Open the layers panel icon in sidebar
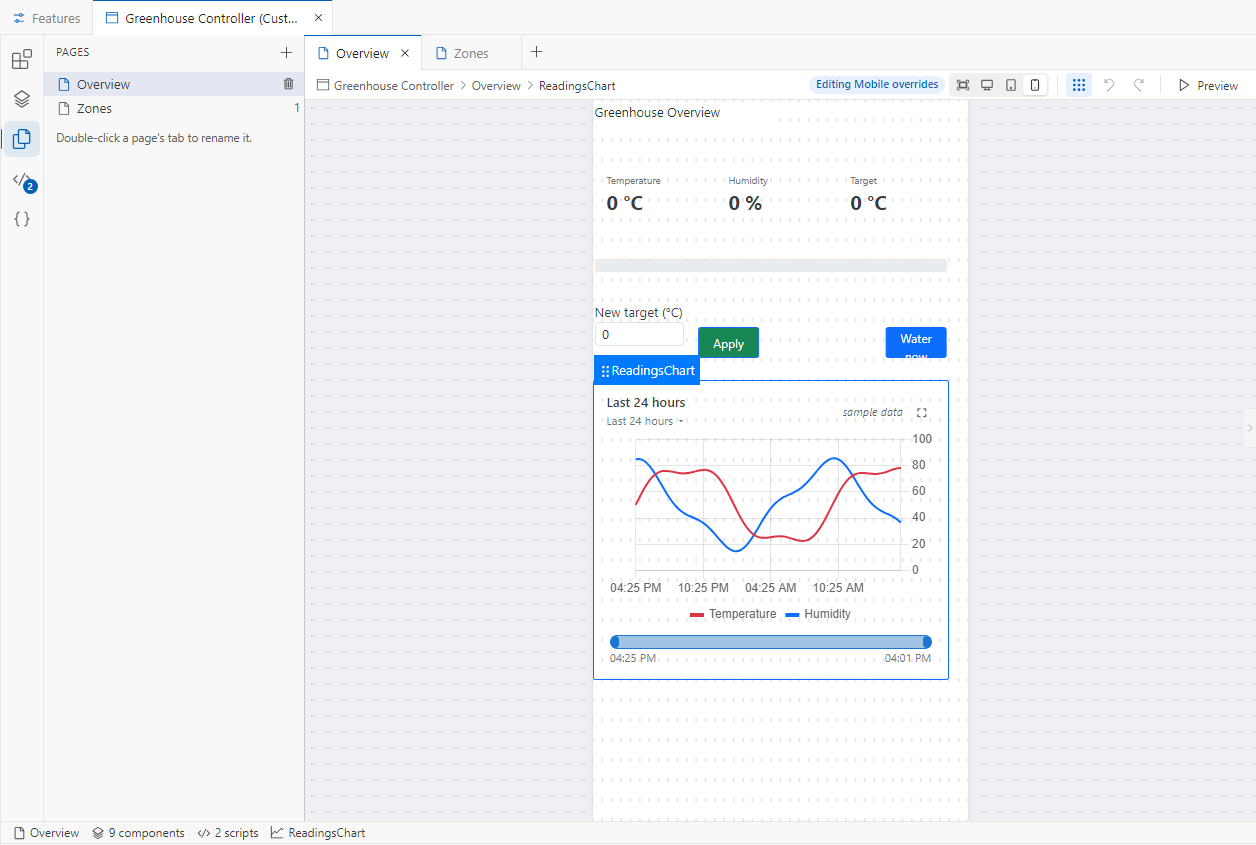Viewport: 1256px width, 845px height. point(22,99)
